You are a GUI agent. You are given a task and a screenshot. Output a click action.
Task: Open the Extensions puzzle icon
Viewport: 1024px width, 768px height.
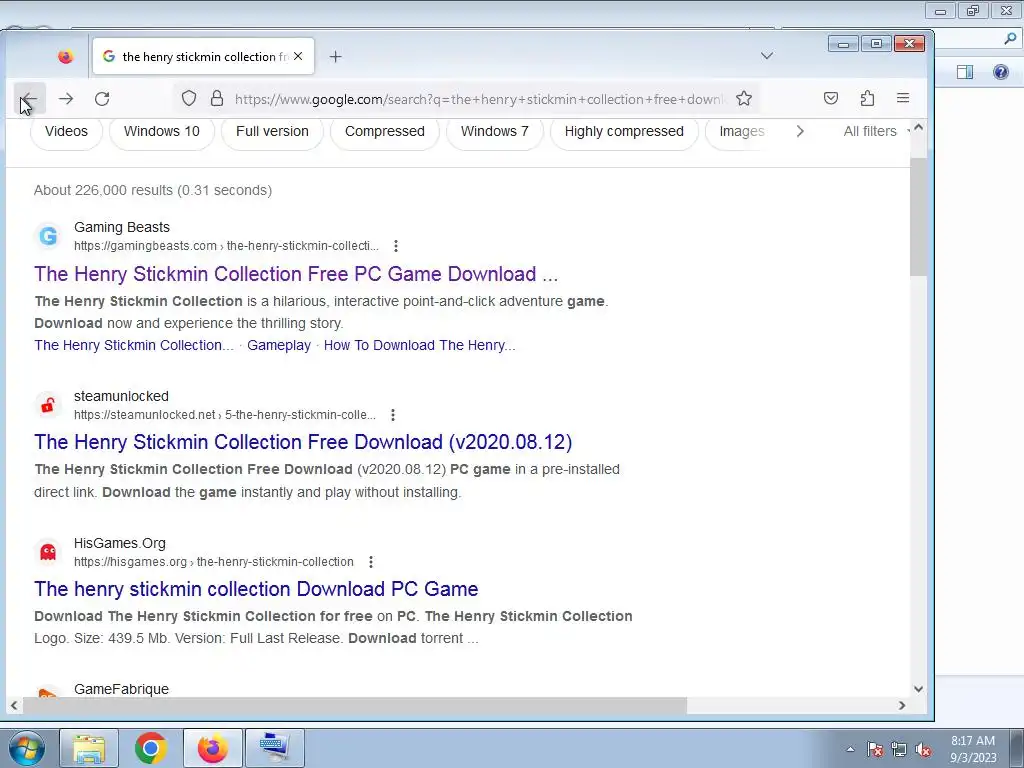[867, 99]
